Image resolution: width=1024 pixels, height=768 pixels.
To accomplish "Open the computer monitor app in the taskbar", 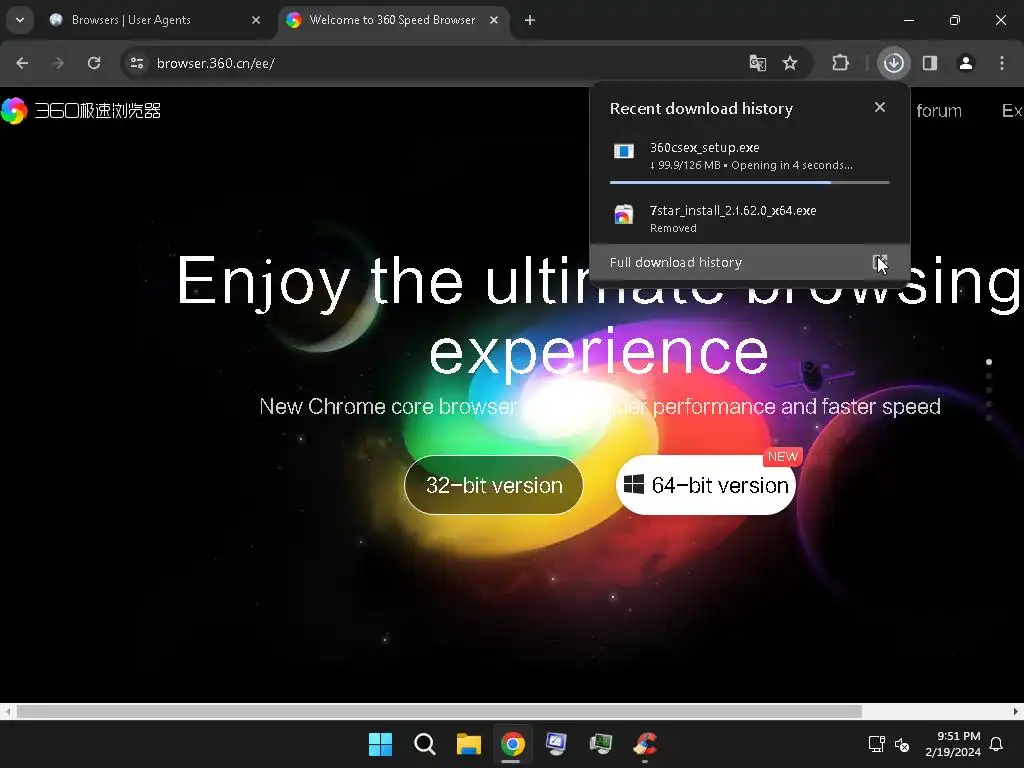I will pyautogui.click(x=556, y=744).
